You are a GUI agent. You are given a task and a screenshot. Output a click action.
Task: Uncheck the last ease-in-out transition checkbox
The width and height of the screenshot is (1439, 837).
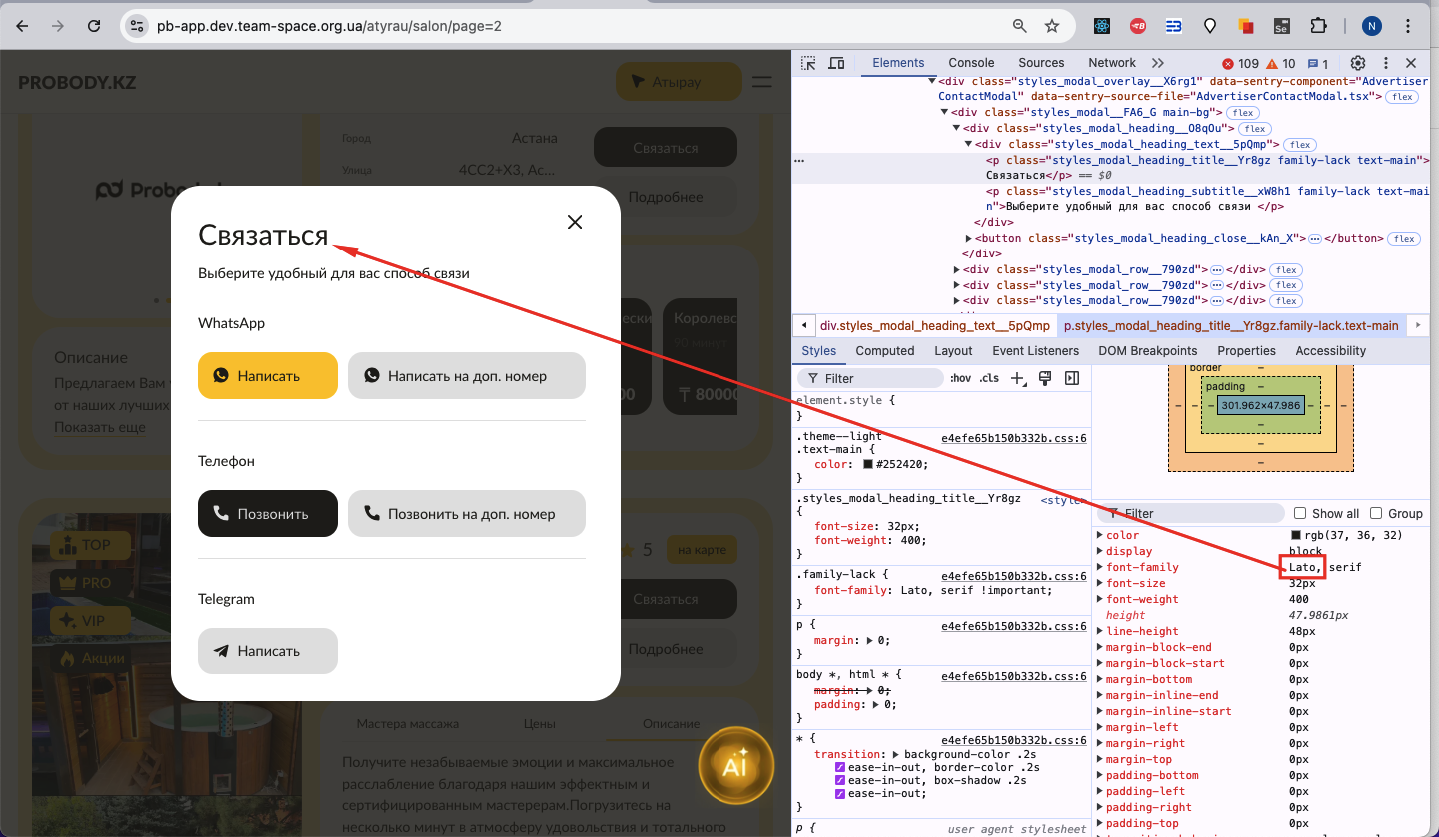[841, 794]
